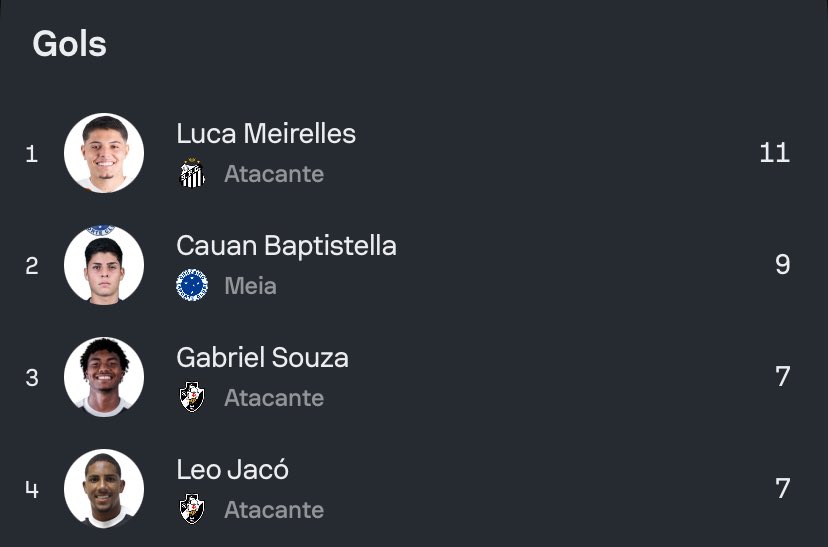
Task: Click the Cruzeiro club crest beside Meia
Action: tap(192, 286)
